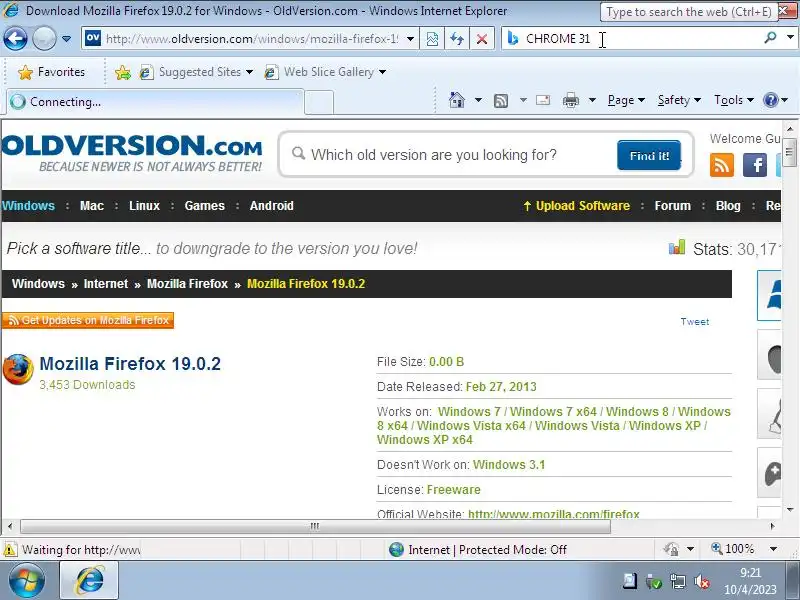Click the Firefox logo icon
Viewport: 800px width, 600px height.
point(18,369)
